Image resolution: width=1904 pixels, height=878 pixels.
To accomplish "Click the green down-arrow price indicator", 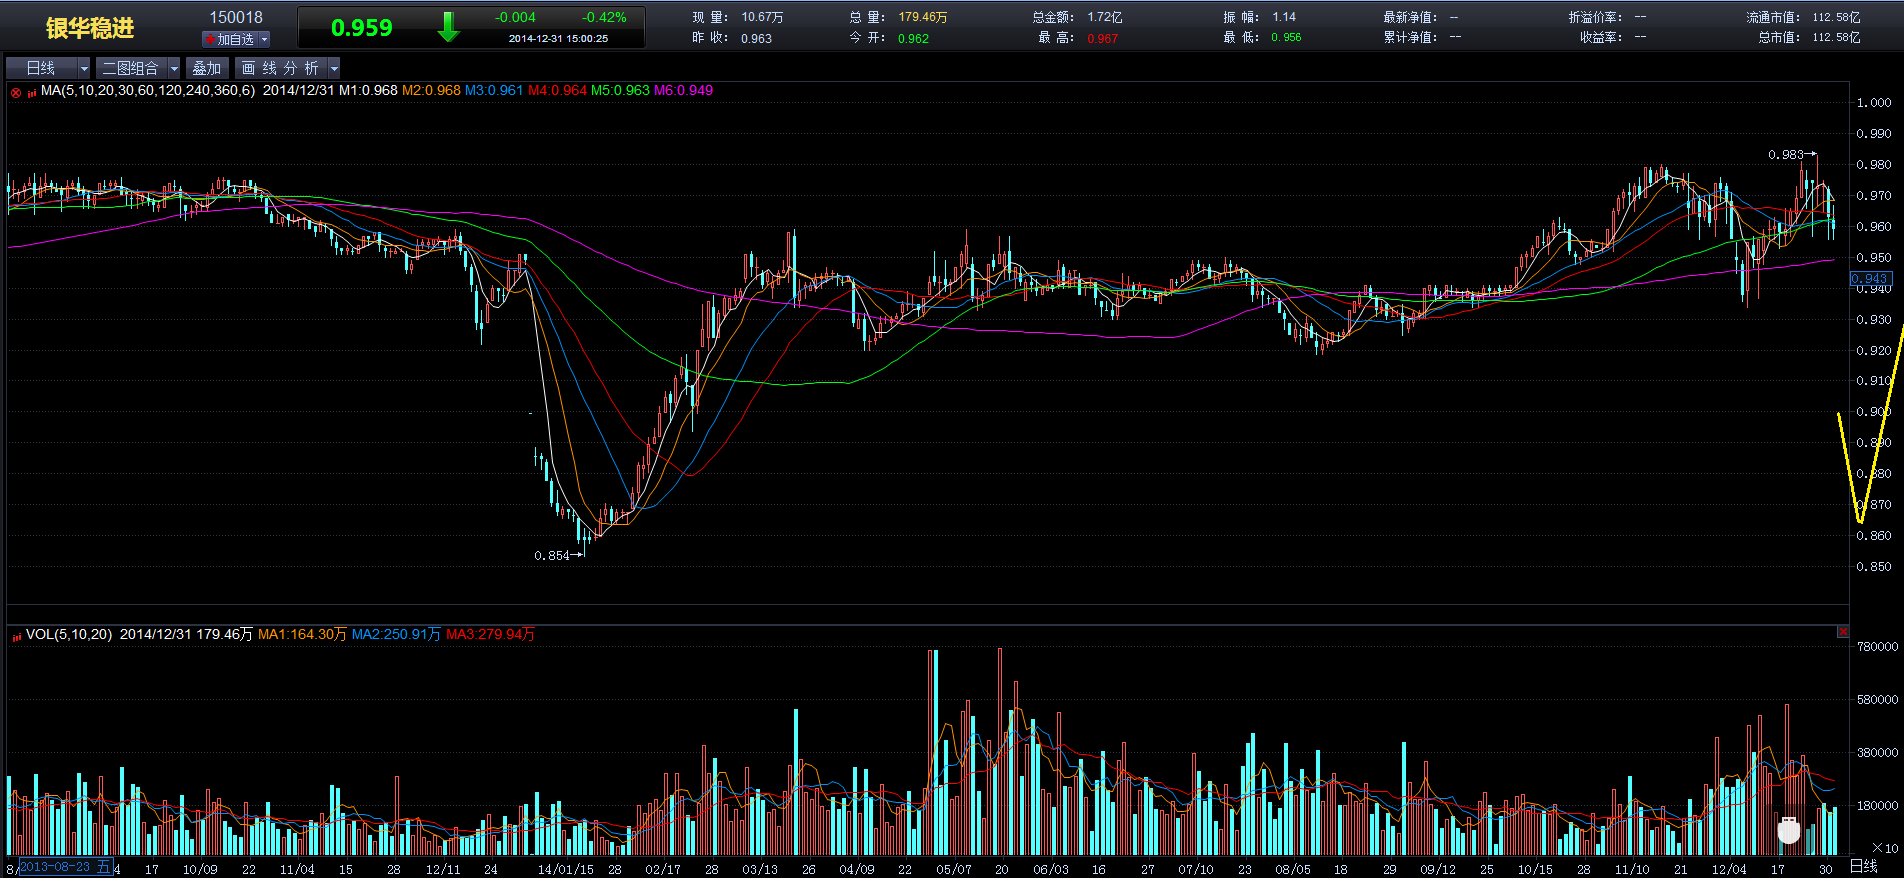I will tap(448, 28).
